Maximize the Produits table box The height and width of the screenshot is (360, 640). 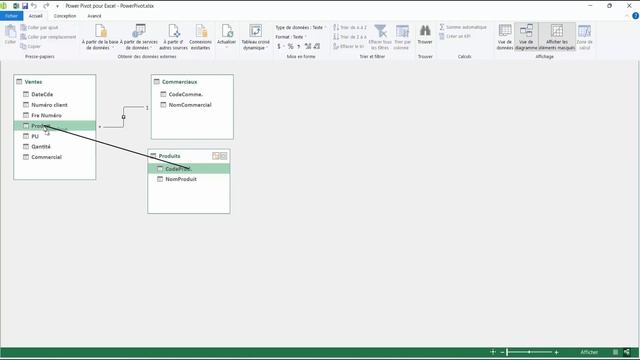(x=223, y=156)
